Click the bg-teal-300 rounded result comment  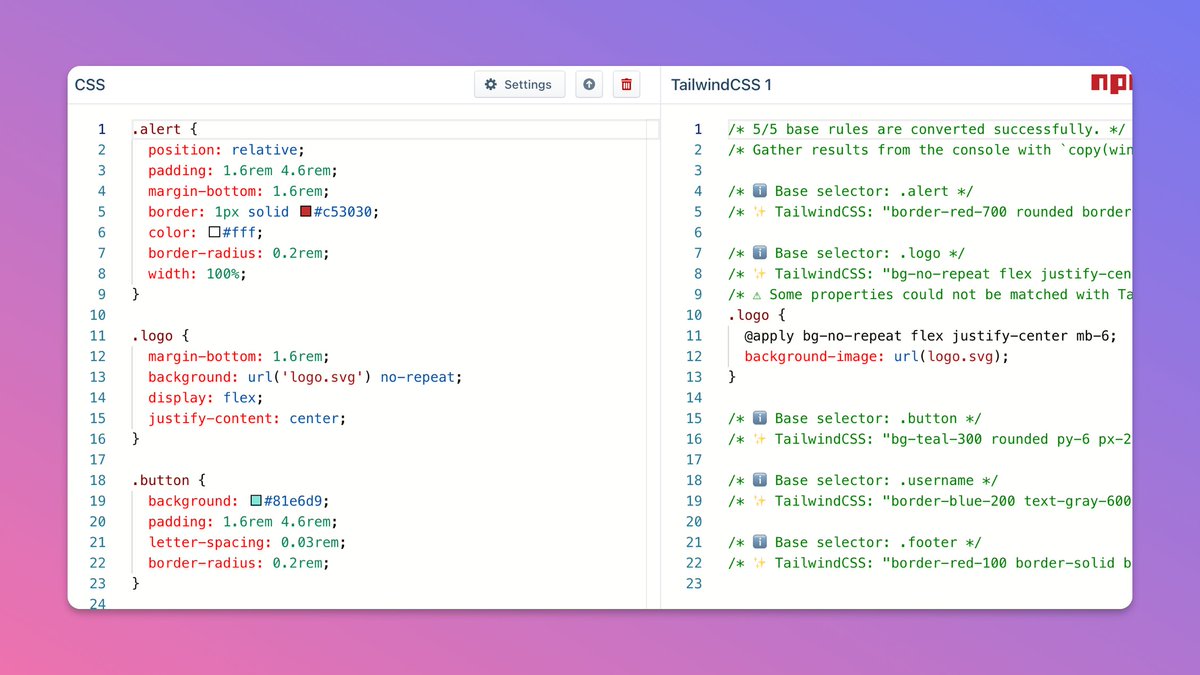(930, 439)
